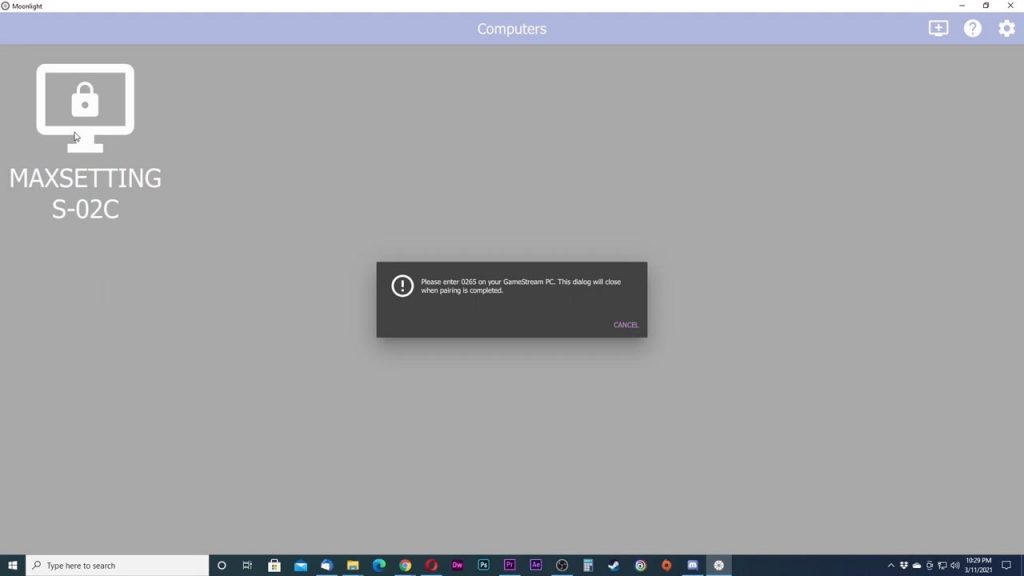Screen dimensions: 1024x576
Task: Click the Moonlight title bar app icon
Action: click(5, 6)
